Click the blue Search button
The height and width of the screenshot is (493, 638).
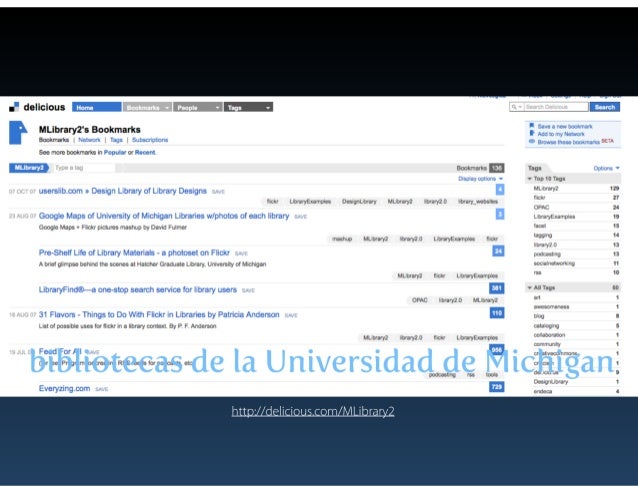(605, 107)
